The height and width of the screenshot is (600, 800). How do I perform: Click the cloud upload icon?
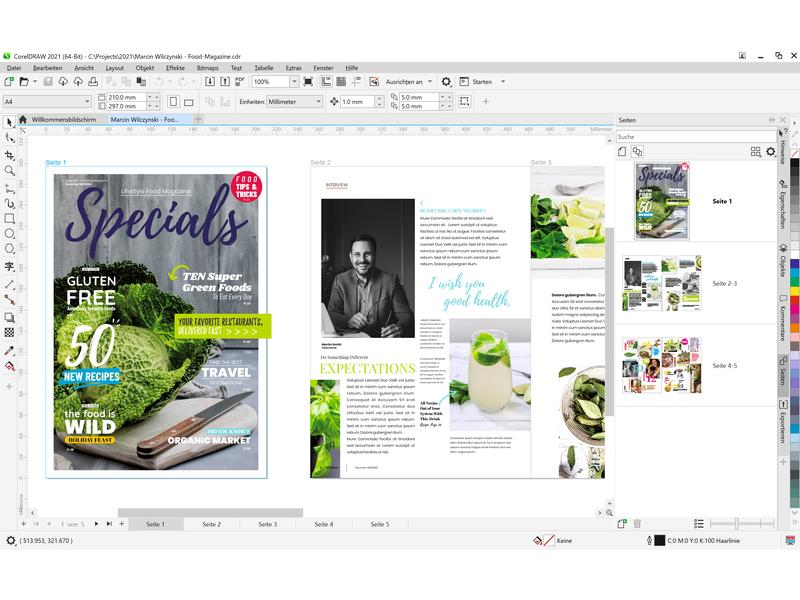click(x=78, y=82)
